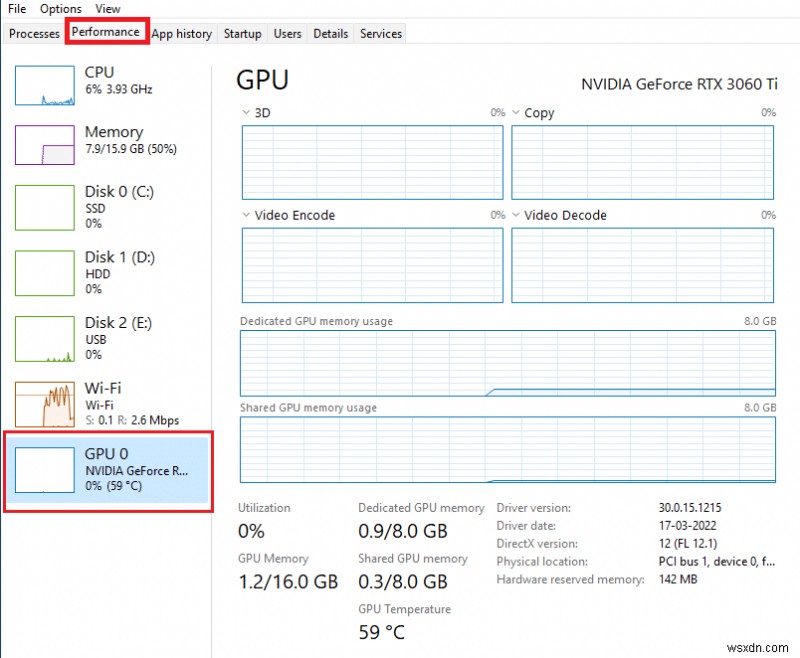Click the 0.3/8.0 GB shared memory value
Screen dimensions: 800x658
(x=403, y=582)
